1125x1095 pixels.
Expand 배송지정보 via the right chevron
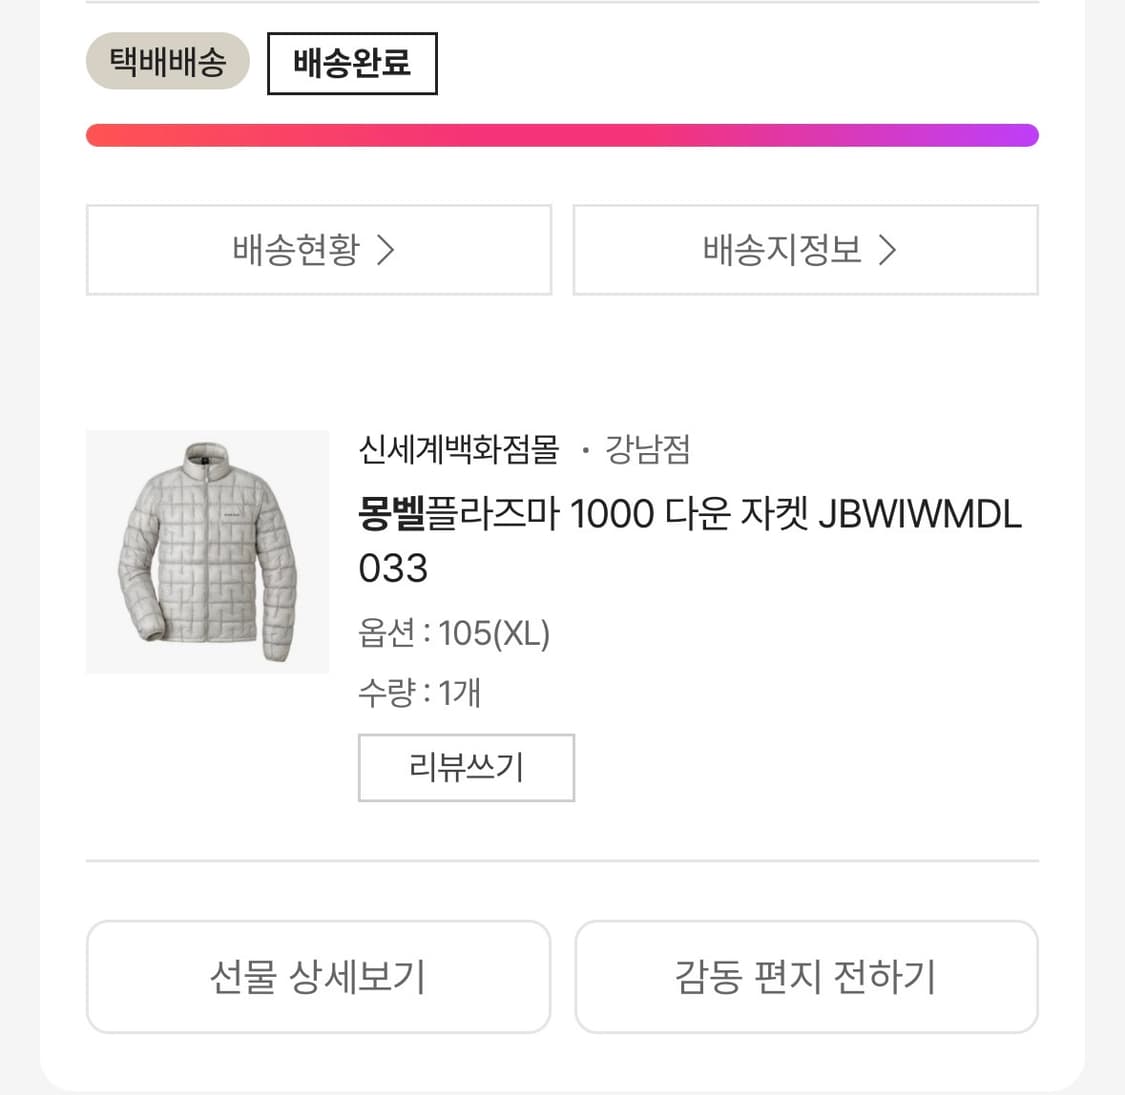[886, 250]
